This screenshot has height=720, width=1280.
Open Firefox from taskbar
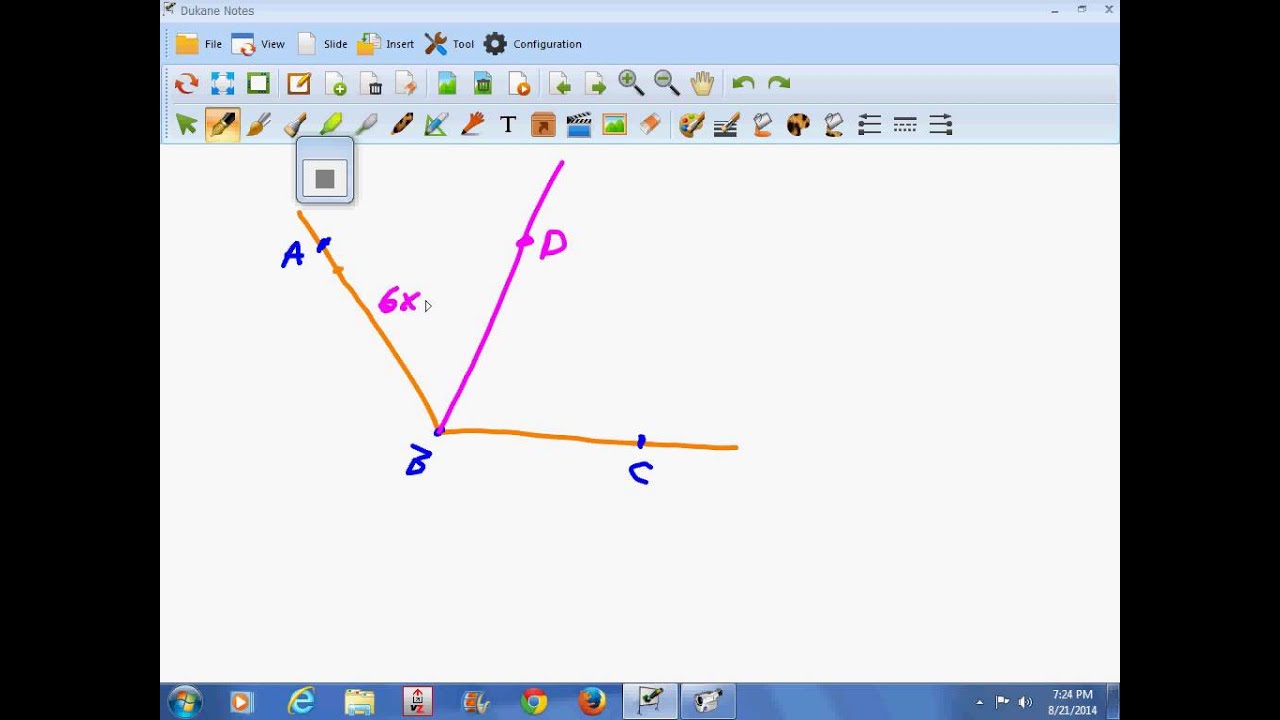coord(592,702)
